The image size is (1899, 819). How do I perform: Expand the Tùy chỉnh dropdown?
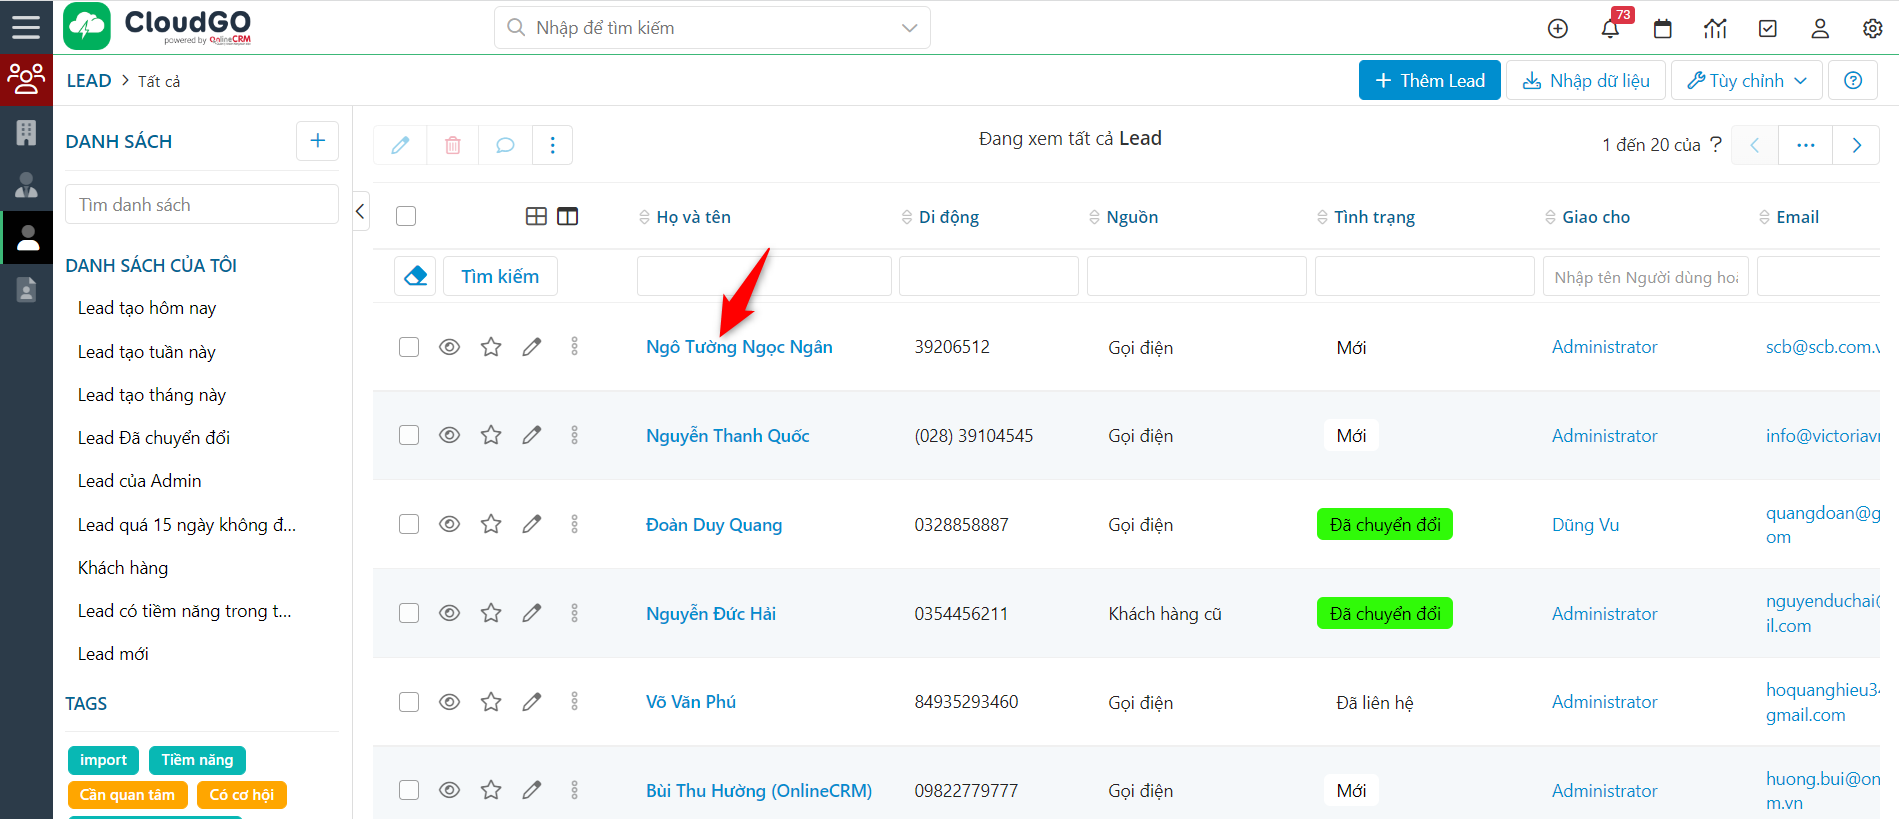click(x=1746, y=81)
